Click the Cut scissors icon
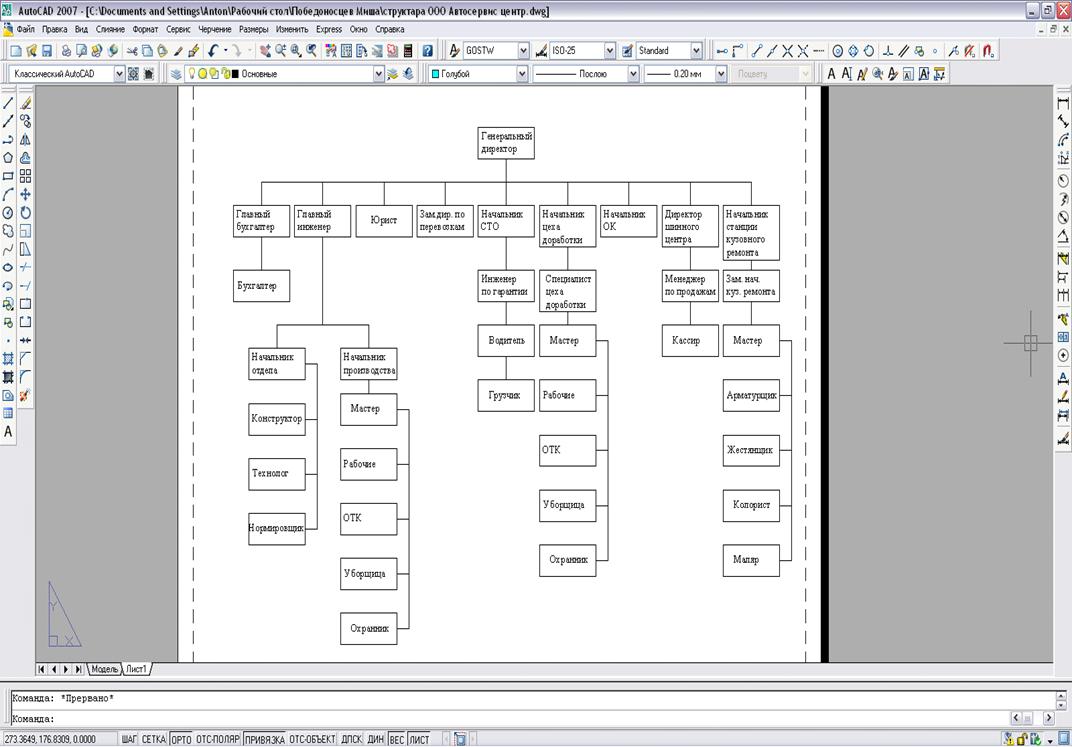This screenshot has width=1072, height=747. 131,50
